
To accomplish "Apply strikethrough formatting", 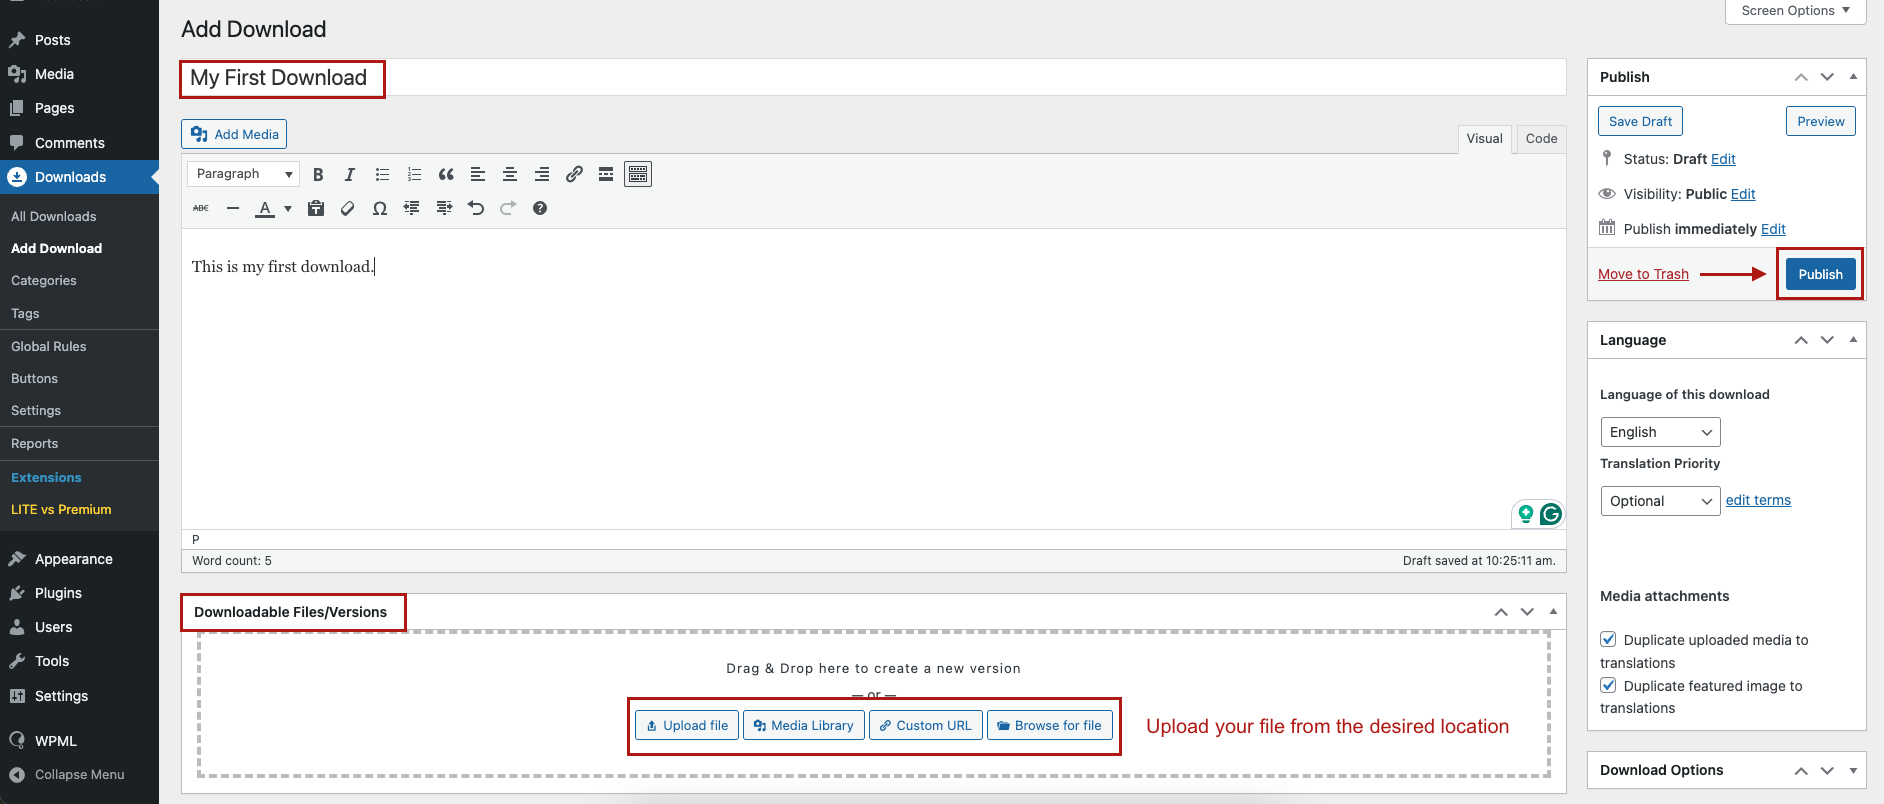I will pos(201,208).
